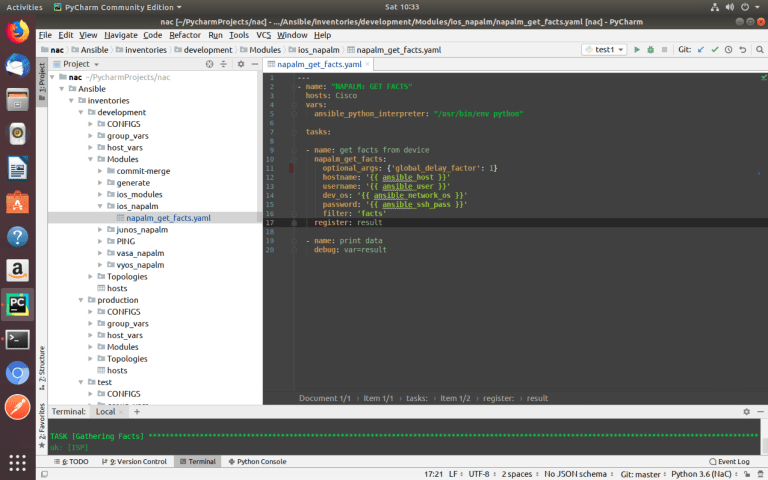768x480 pixels.
Task: Open the TODO tool window tab
Action: pos(72,461)
